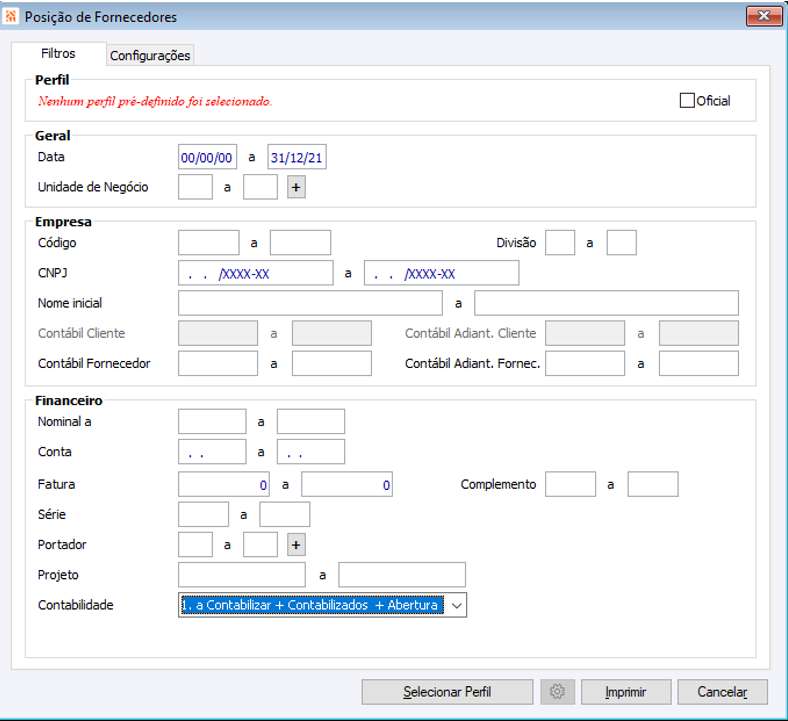Click the final CNPJ field
The height and width of the screenshot is (721, 788).
[441, 273]
